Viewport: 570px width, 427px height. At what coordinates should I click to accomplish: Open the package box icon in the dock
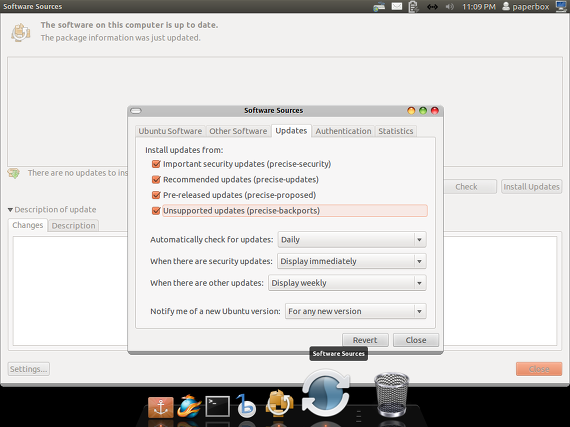[279, 403]
